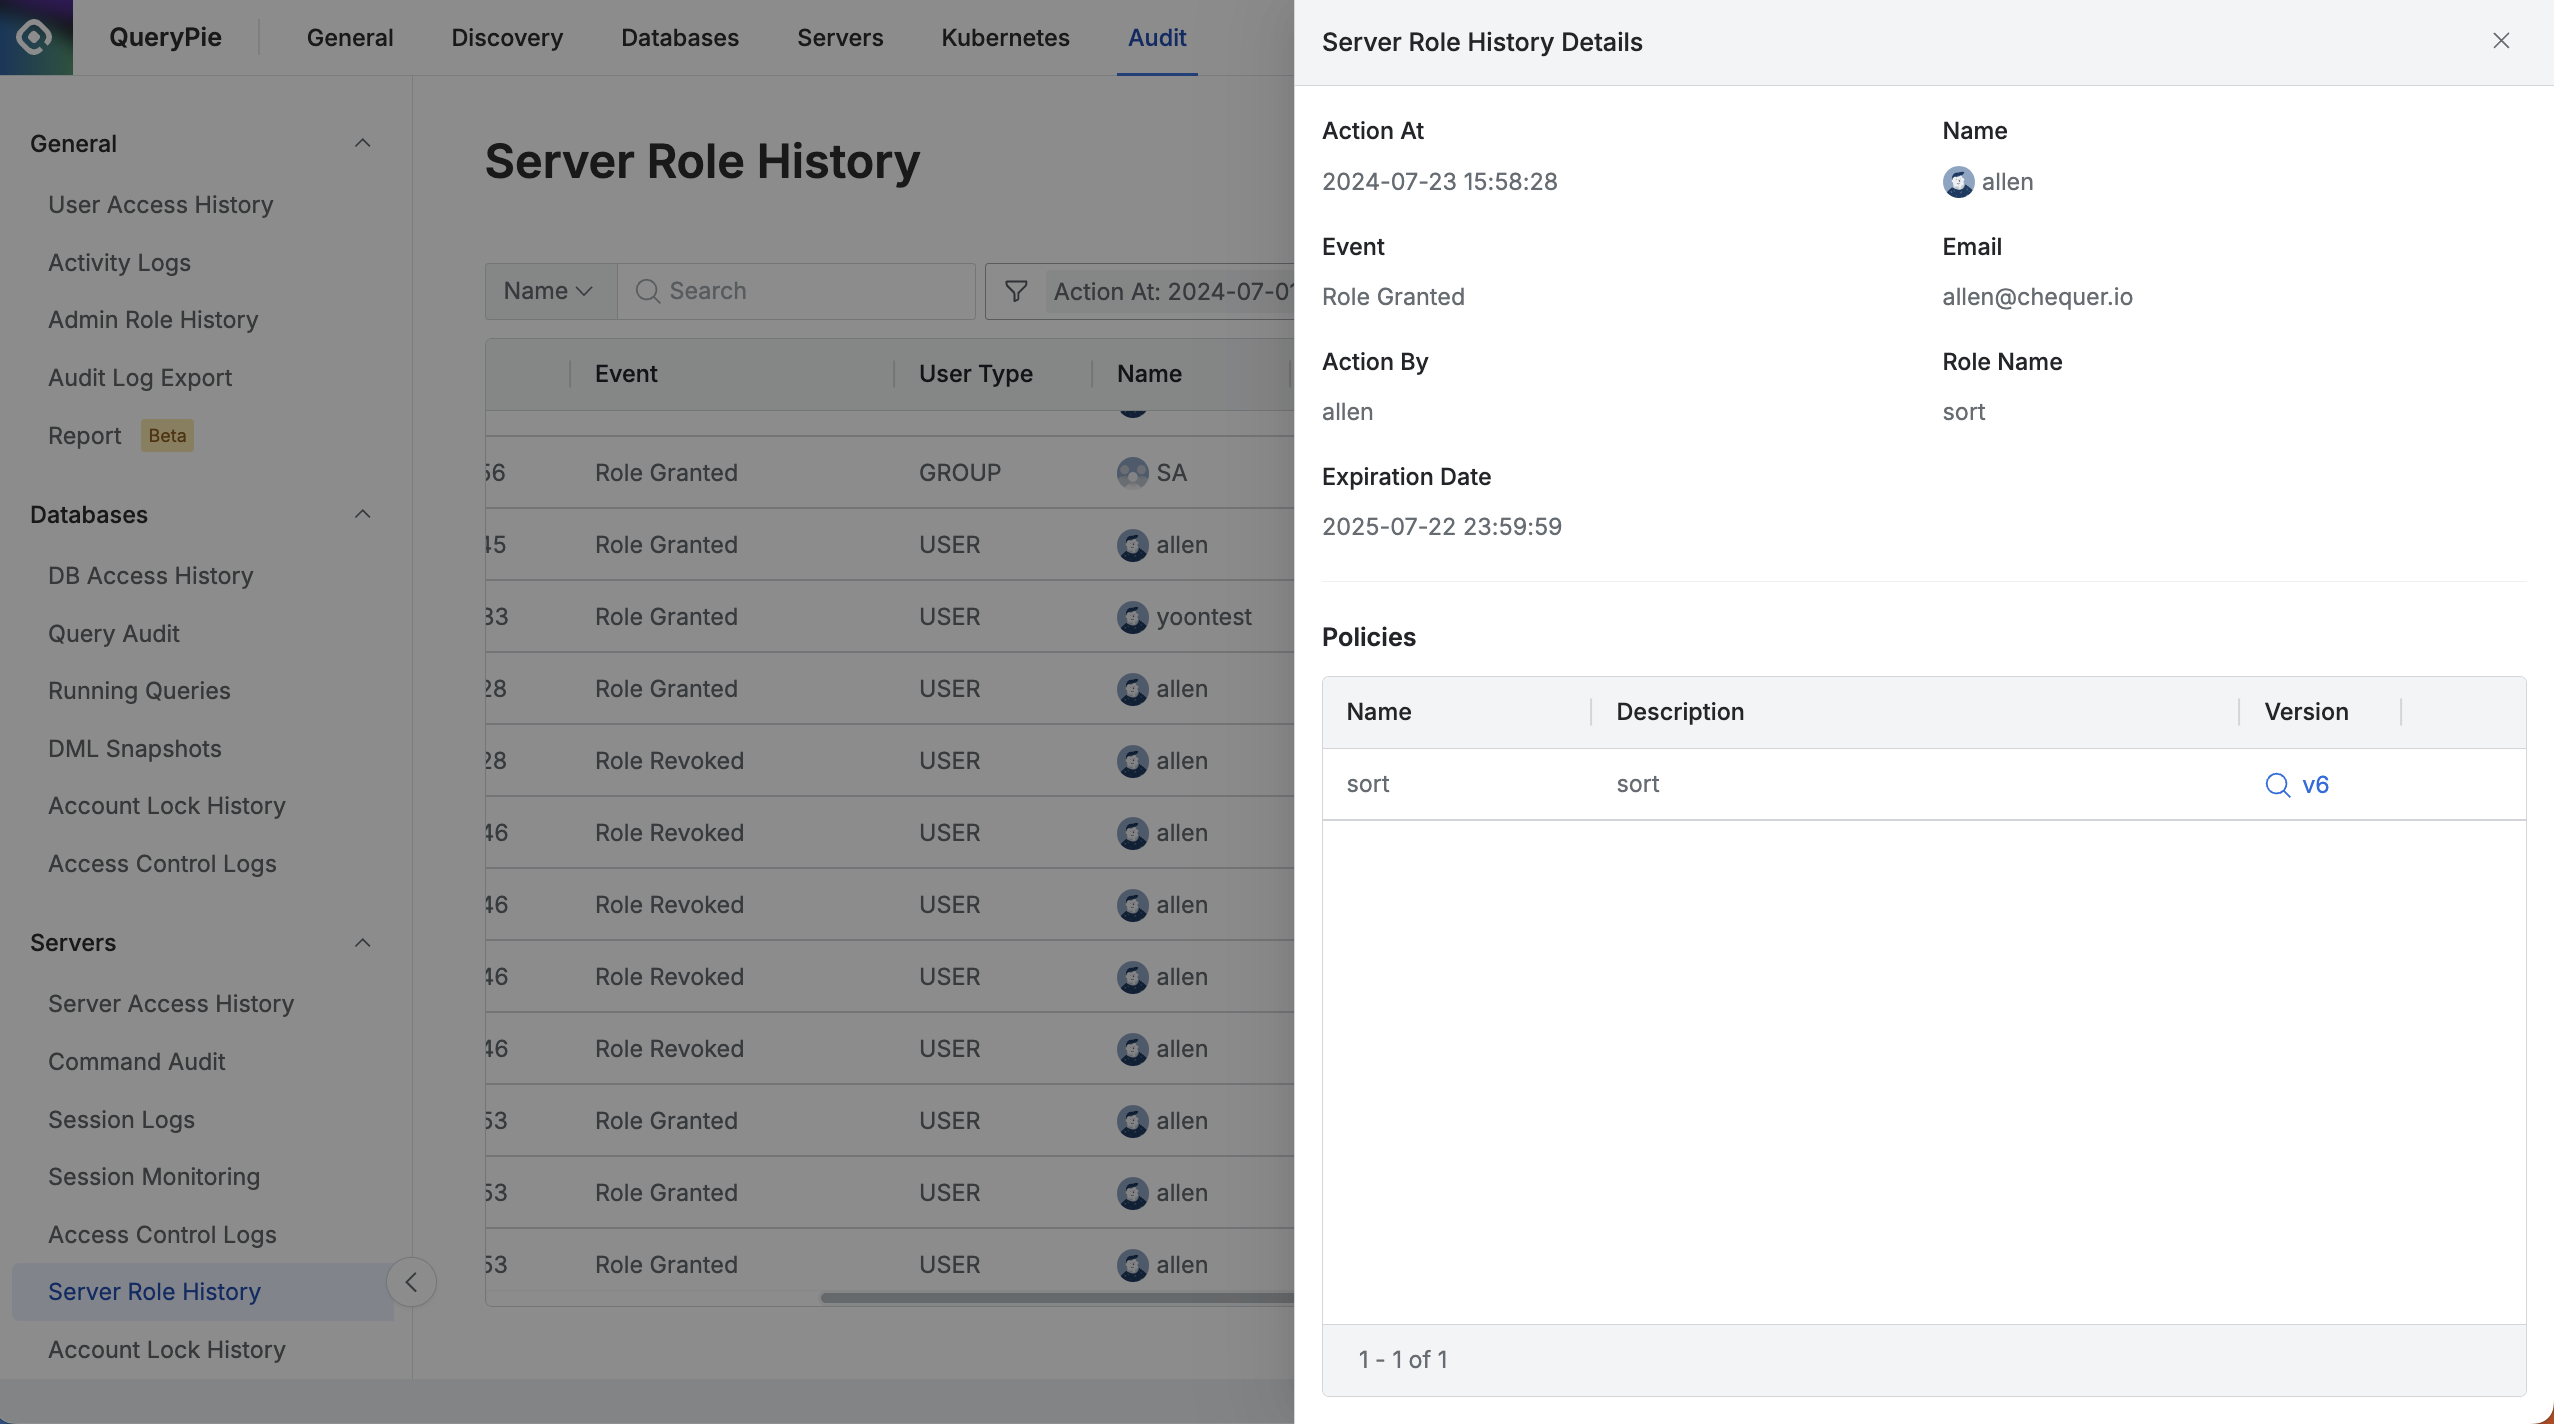2554x1424 pixels.
Task: Open Command Audit in sidebar
Action: pyautogui.click(x=137, y=1061)
